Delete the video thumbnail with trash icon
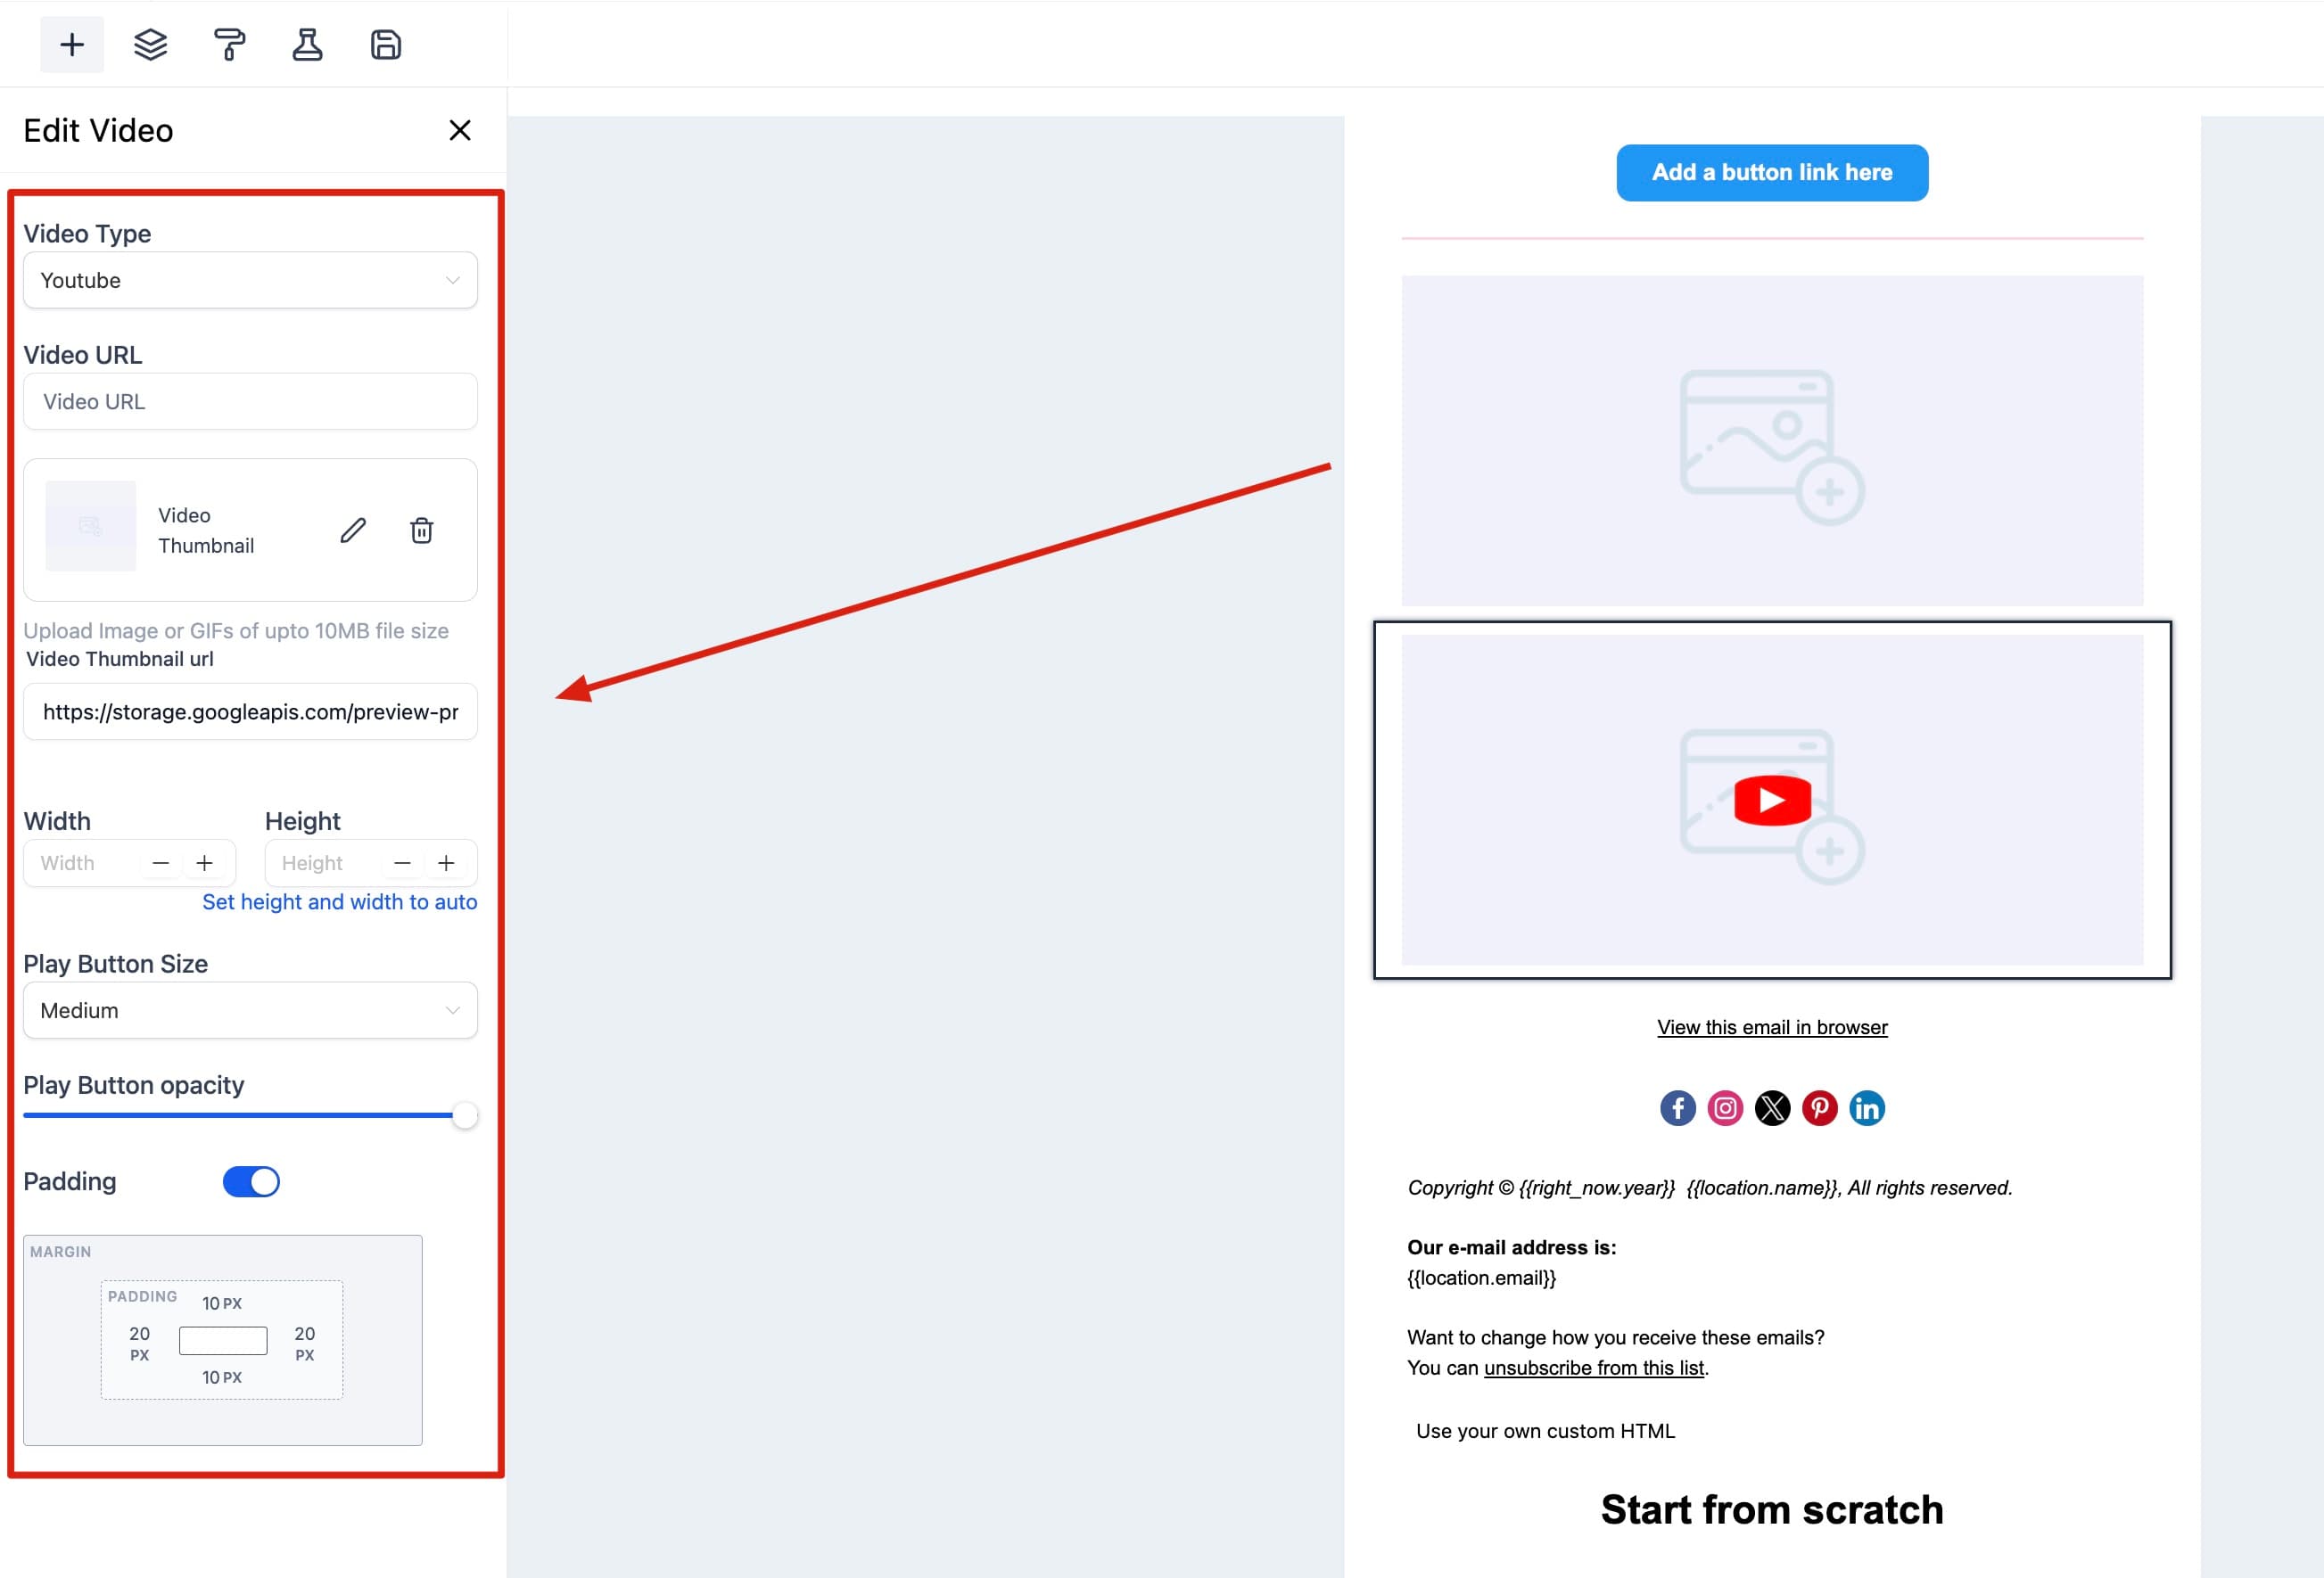Image resolution: width=2324 pixels, height=1578 pixels. point(422,531)
